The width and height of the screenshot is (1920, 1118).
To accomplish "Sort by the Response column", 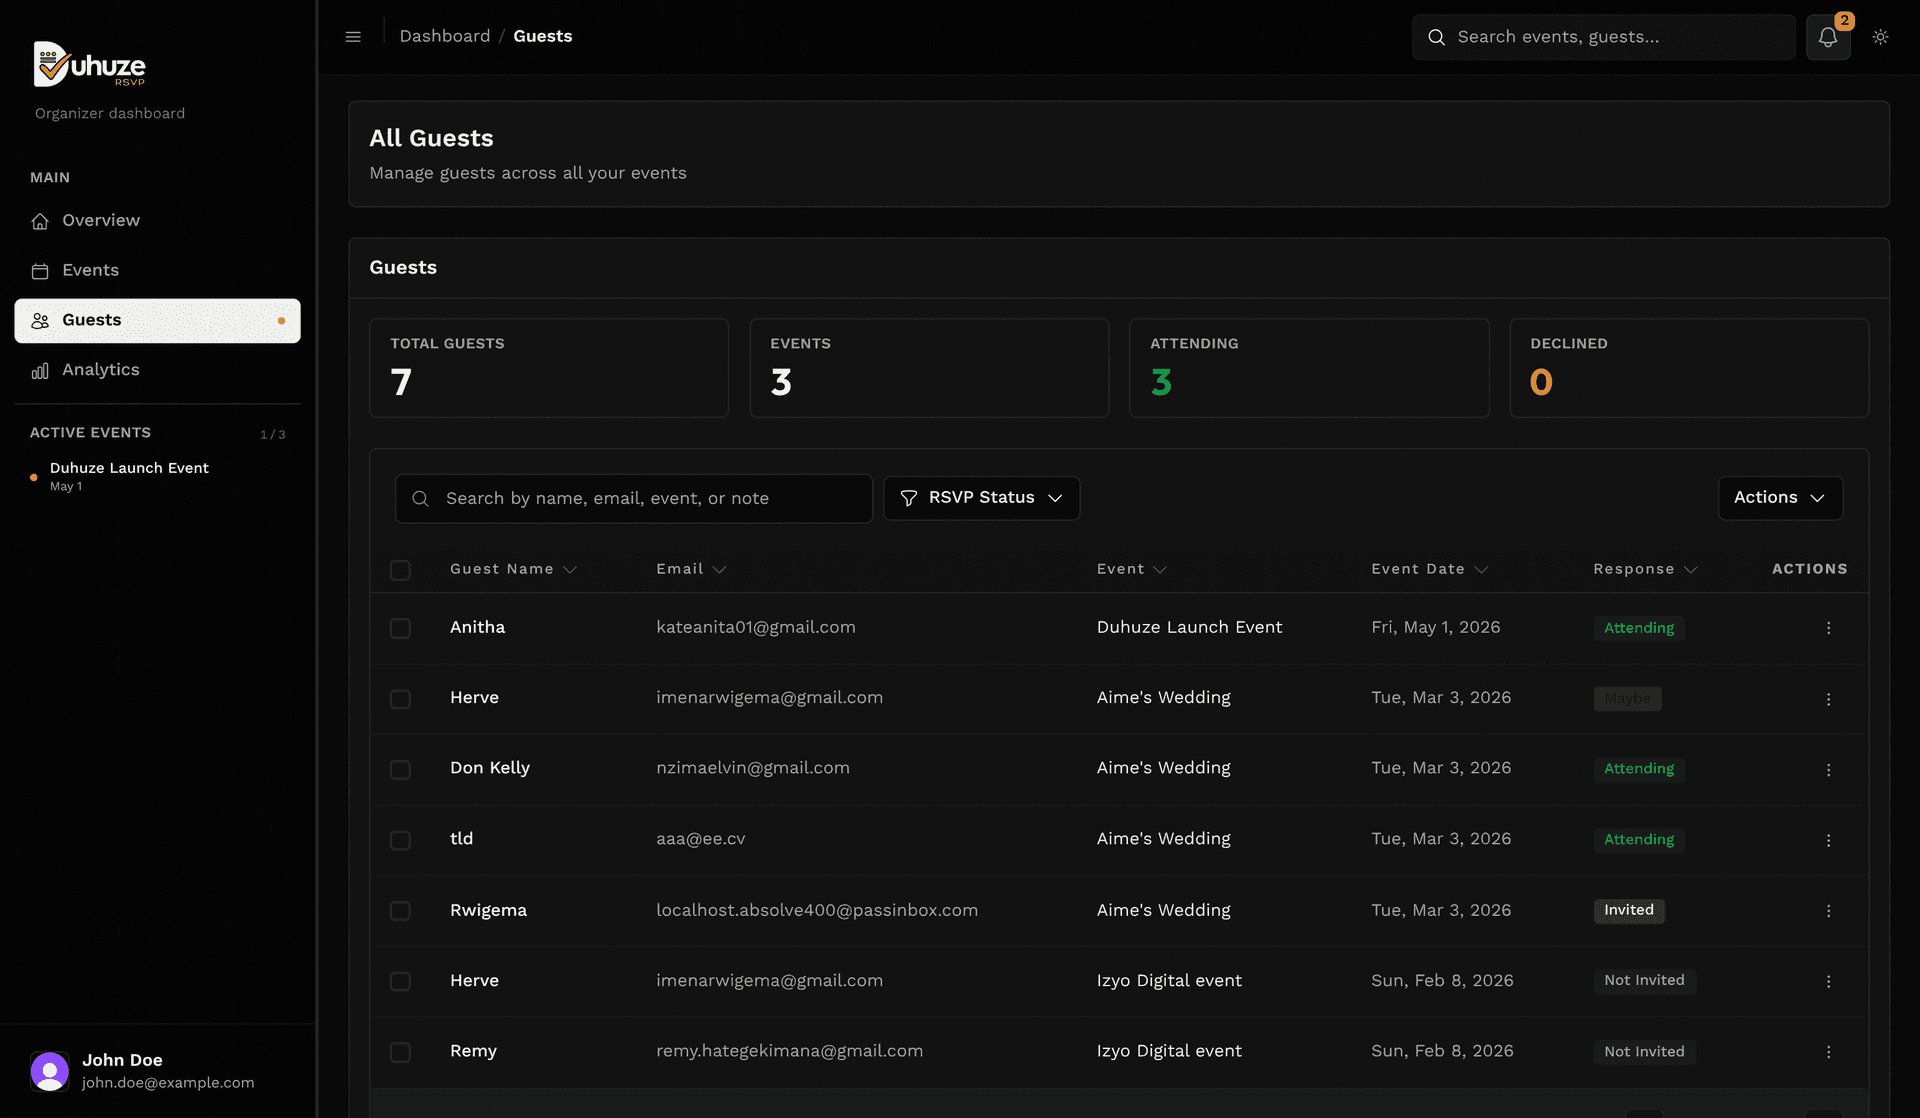I will (1645, 569).
